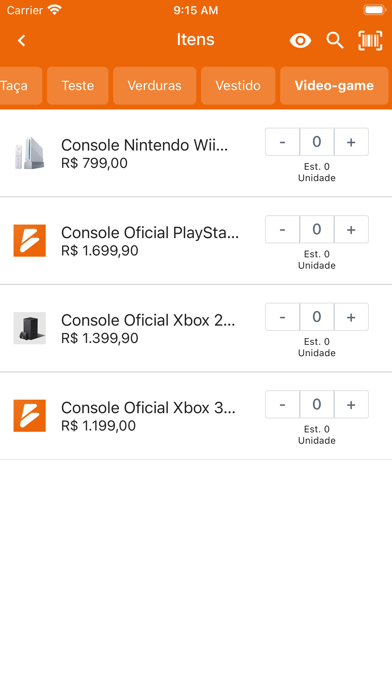The width and height of the screenshot is (392, 696).
Task: Edit quantity field of PlayStation console
Action: click(x=317, y=229)
